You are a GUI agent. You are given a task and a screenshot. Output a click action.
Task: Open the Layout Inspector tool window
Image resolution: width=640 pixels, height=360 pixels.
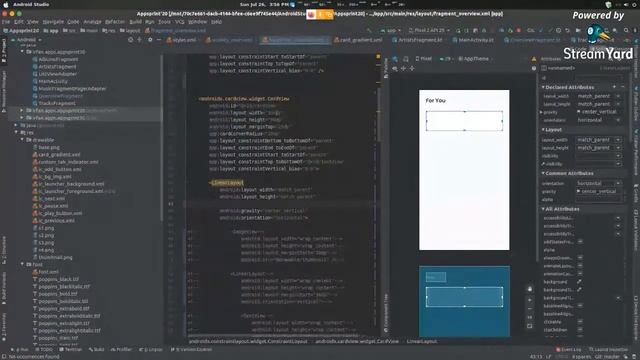tap(609, 350)
